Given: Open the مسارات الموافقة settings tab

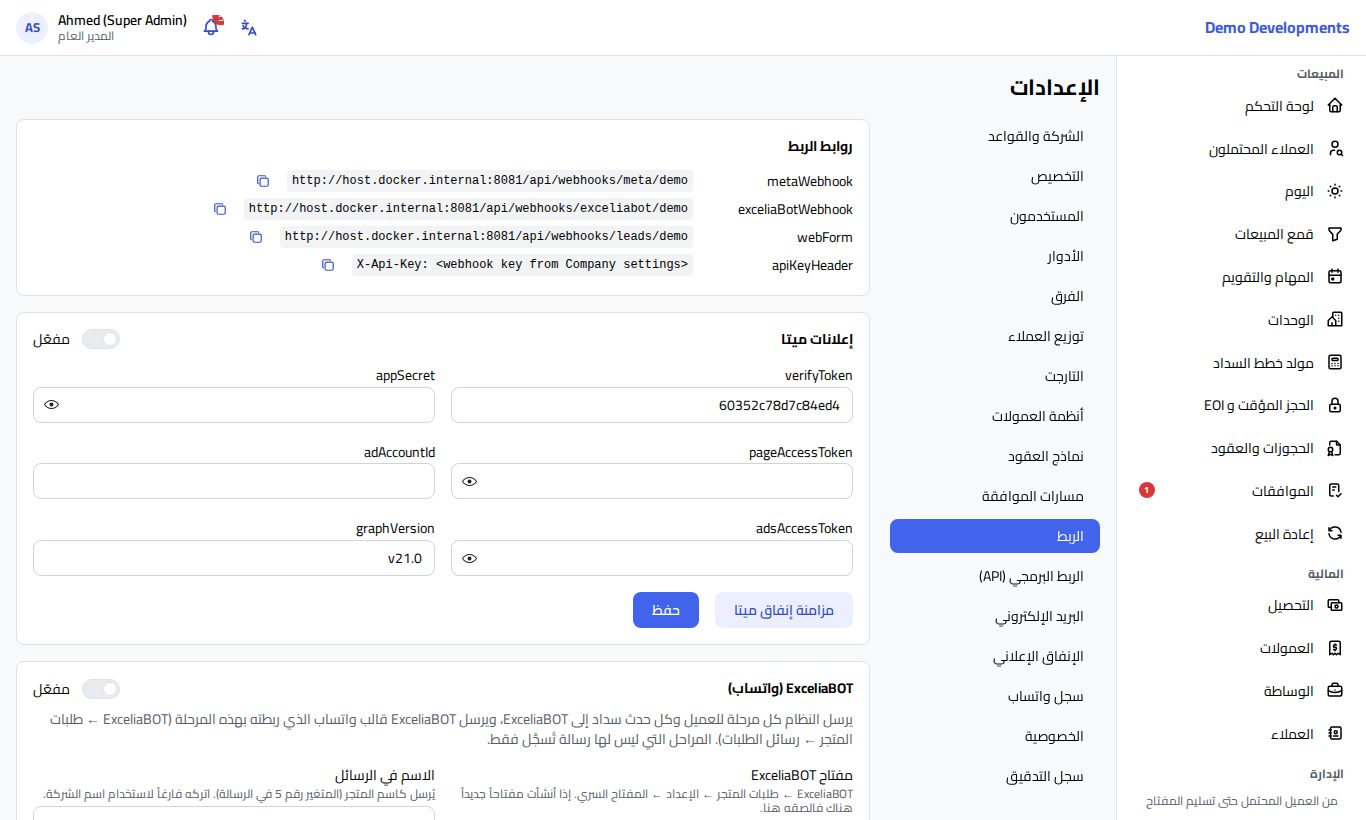Looking at the screenshot, I should click(x=994, y=496).
